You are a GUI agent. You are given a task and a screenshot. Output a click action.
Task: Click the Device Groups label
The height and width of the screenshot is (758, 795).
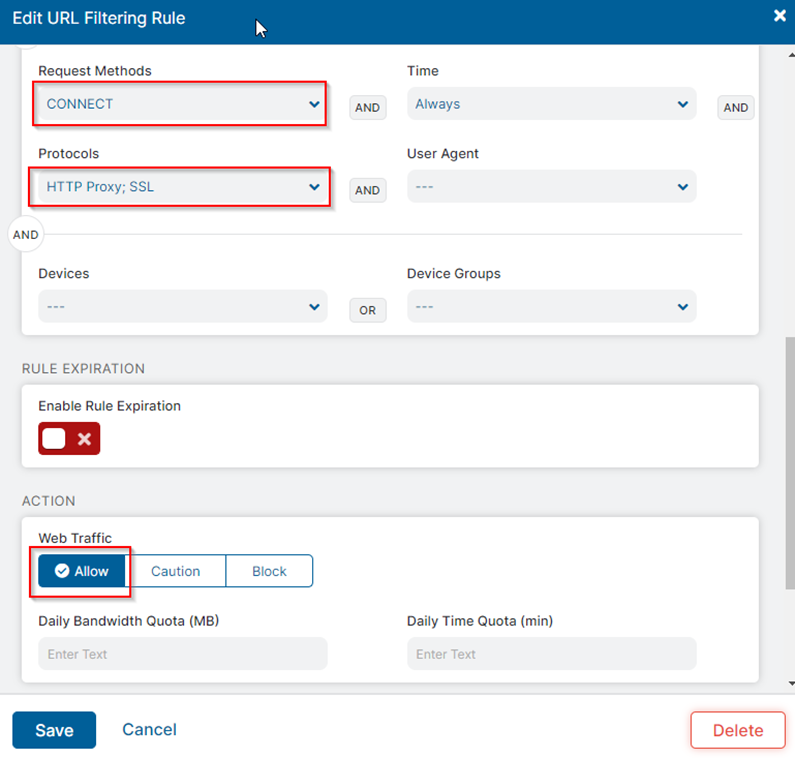point(454,273)
